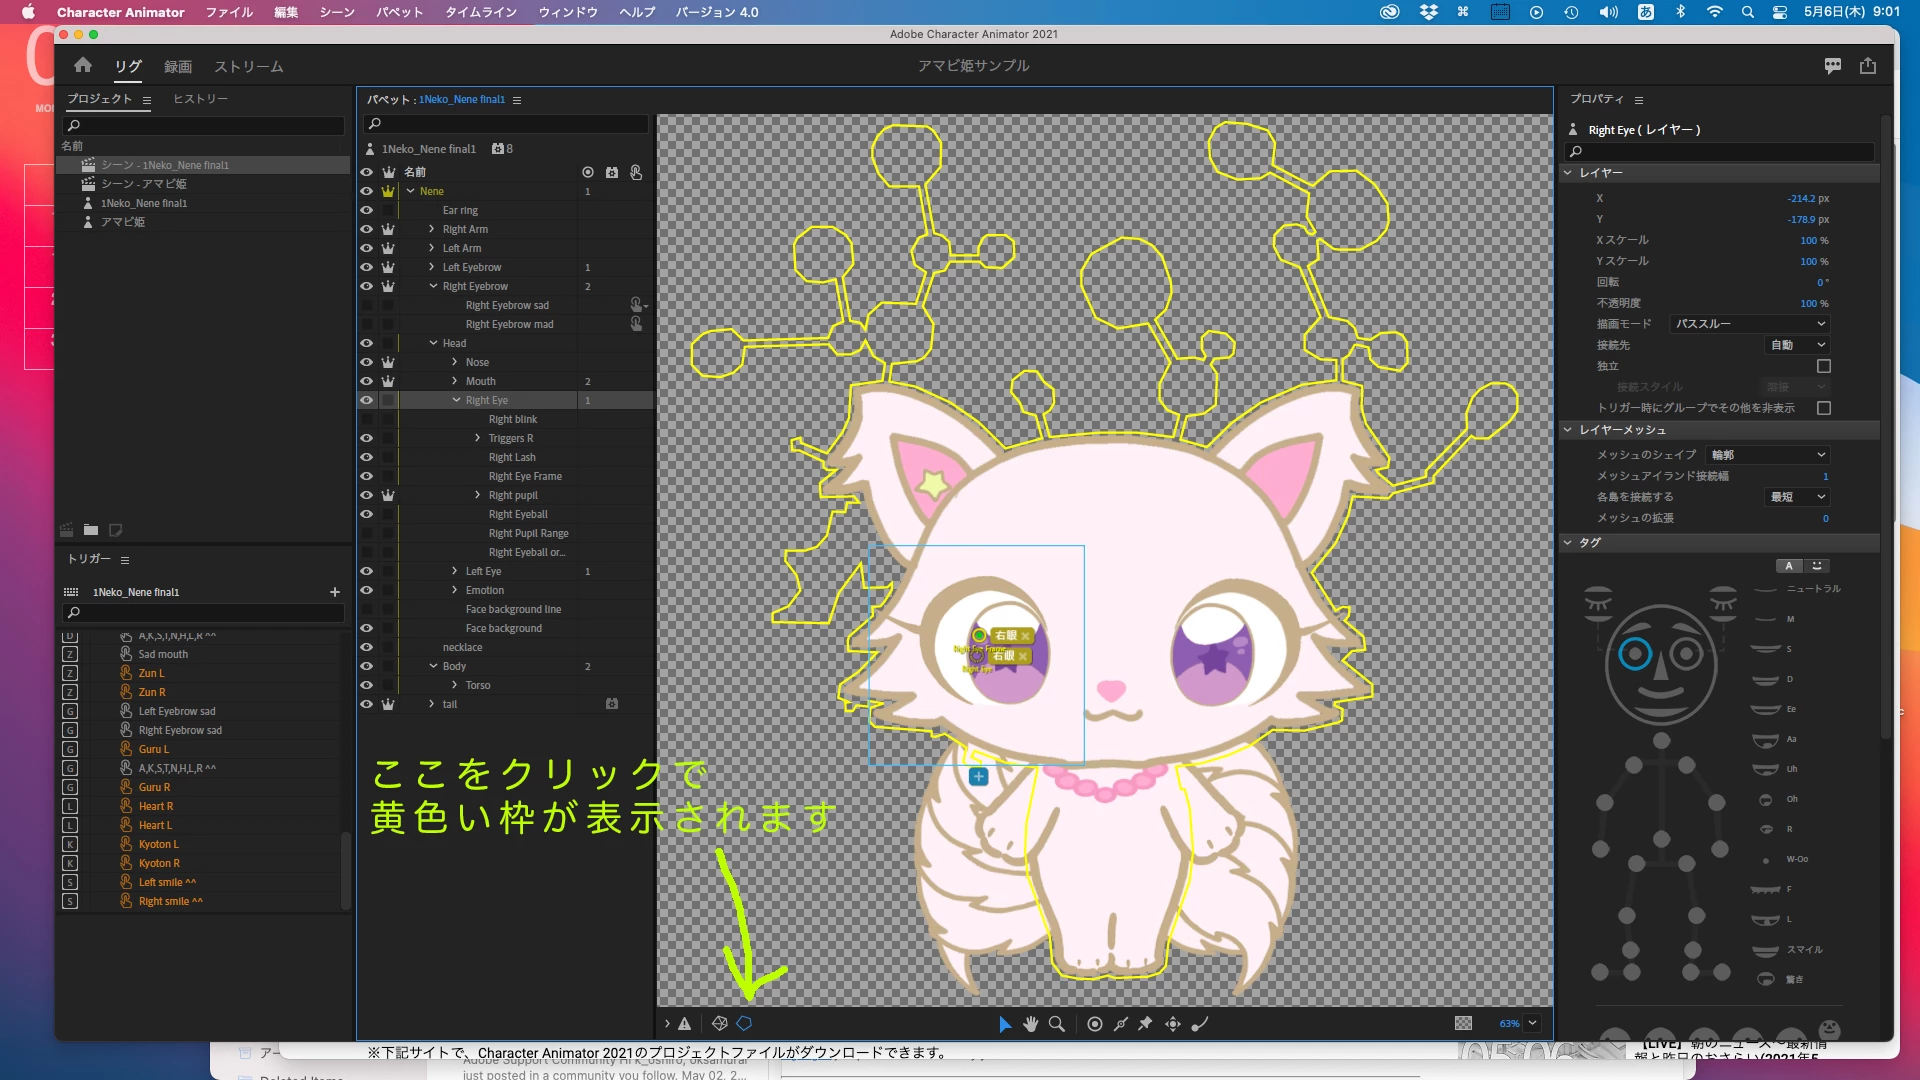Toggle mesh outline display icon

[x=744, y=1024]
